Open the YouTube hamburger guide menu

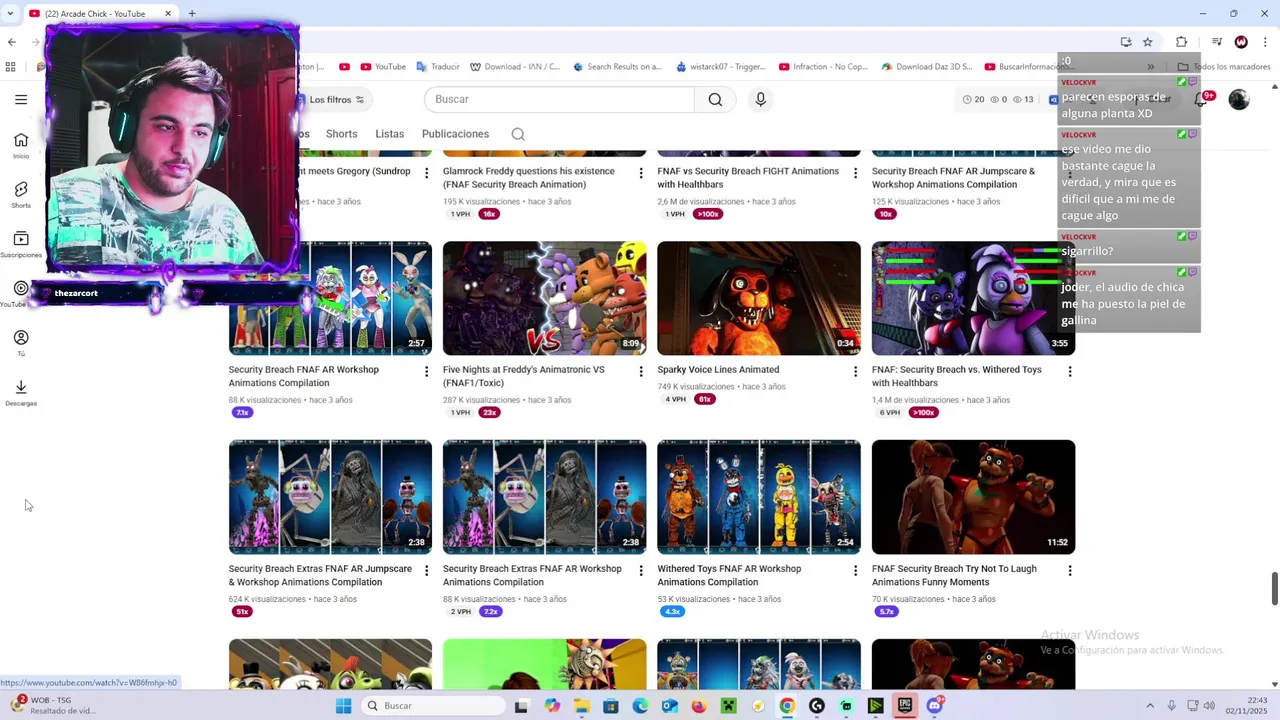tap(21, 99)
